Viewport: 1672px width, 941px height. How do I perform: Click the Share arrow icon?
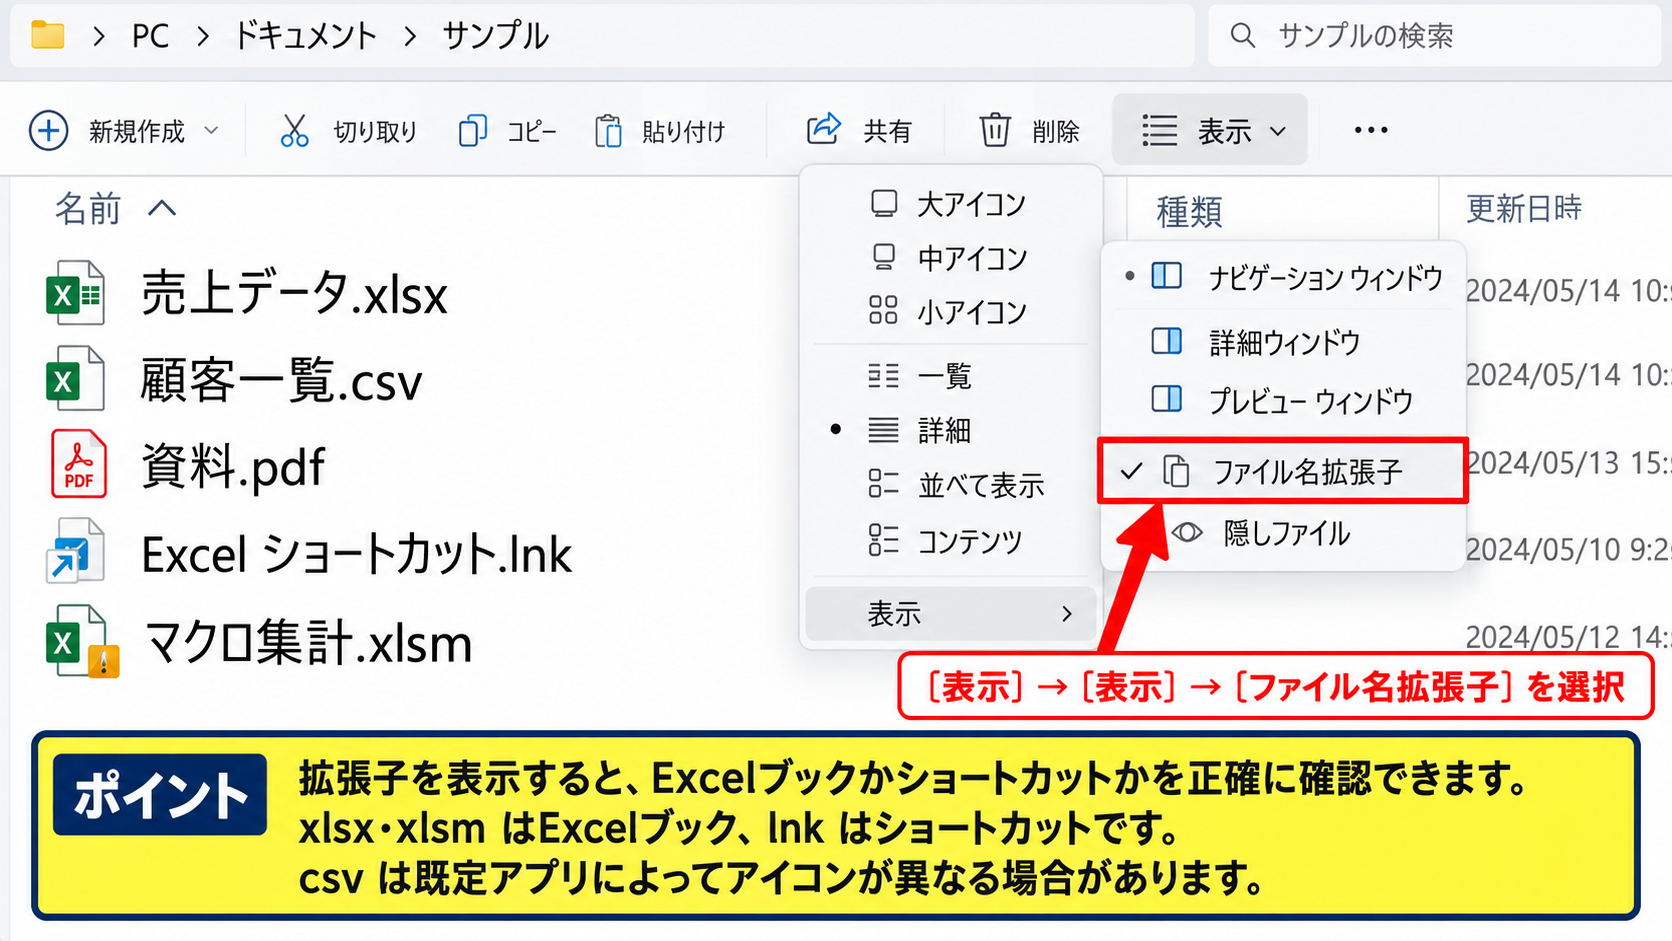(x=824, y=129)
